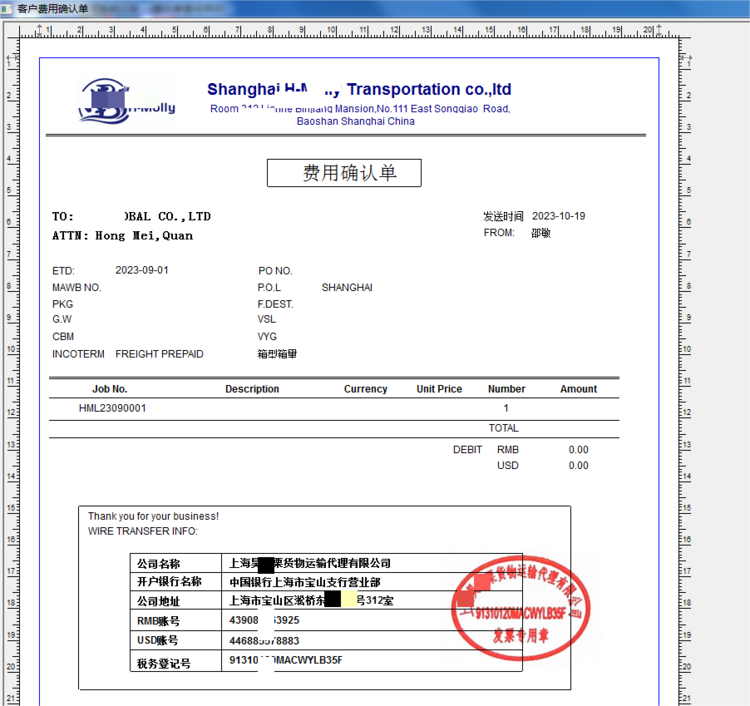This screenshot has width=750, height=706.
Task: Click the USD账号 label cell
Action: (x=176, y=640)
